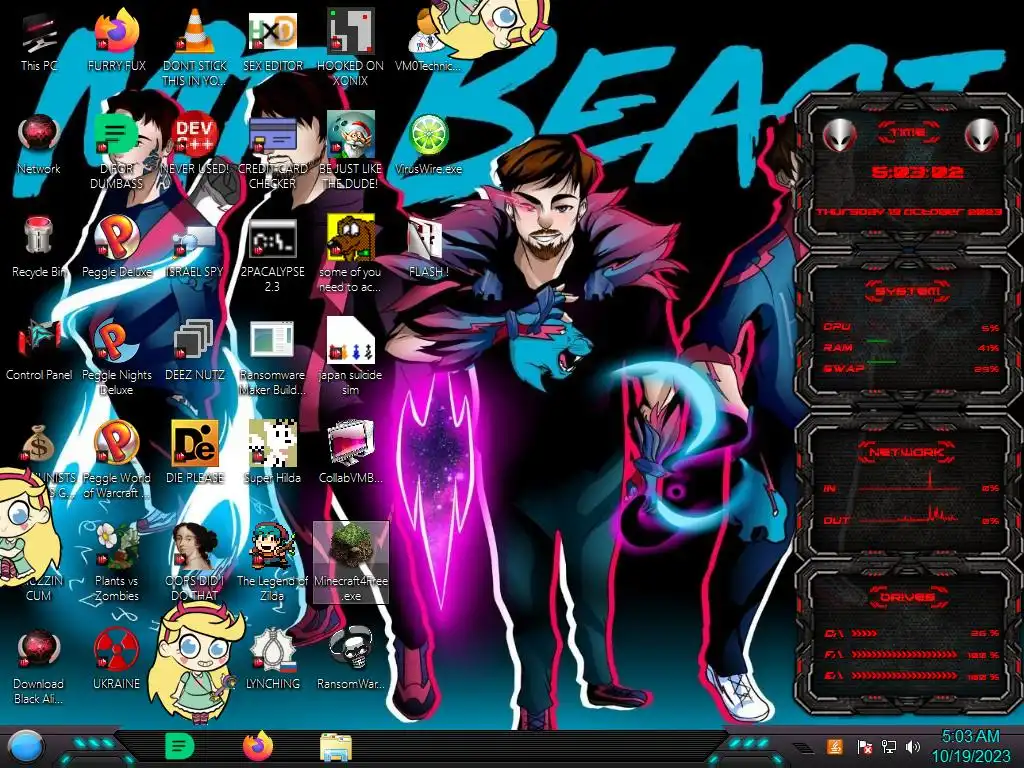Launch Super Hilda game
Image resolution: width=1024 pixels, height=768 pixels.
(x=272, y=453)
